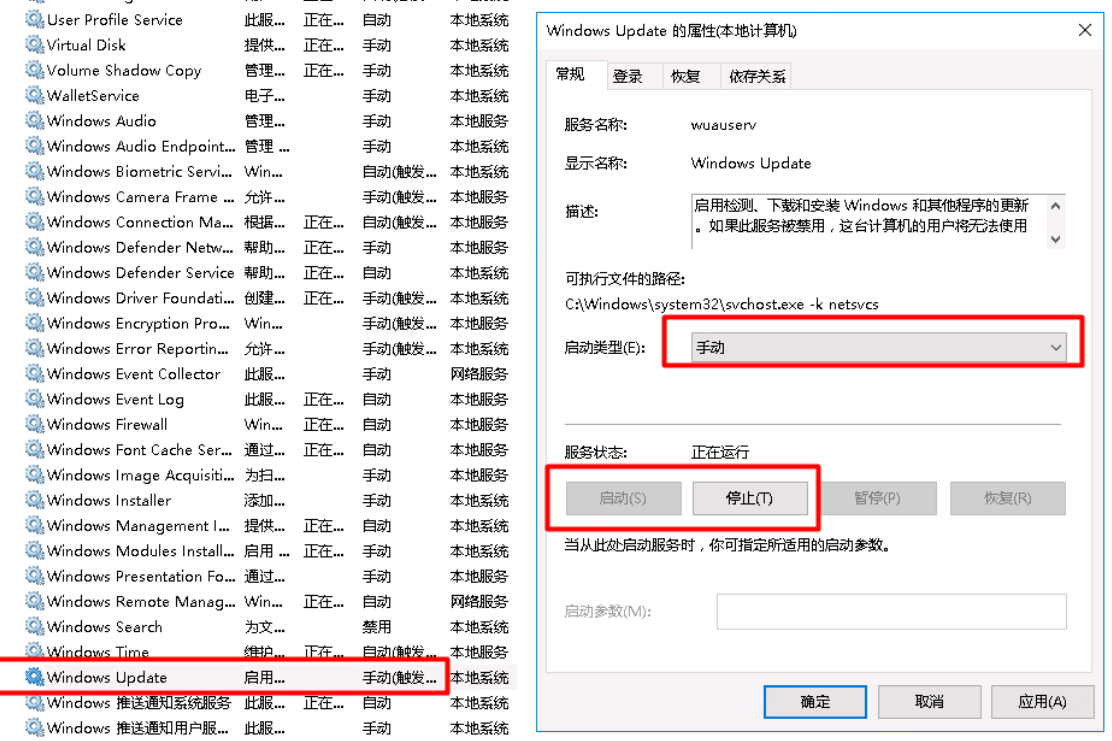
Task: Click the Windows Firewall service icon
Action: coord(34,424)
